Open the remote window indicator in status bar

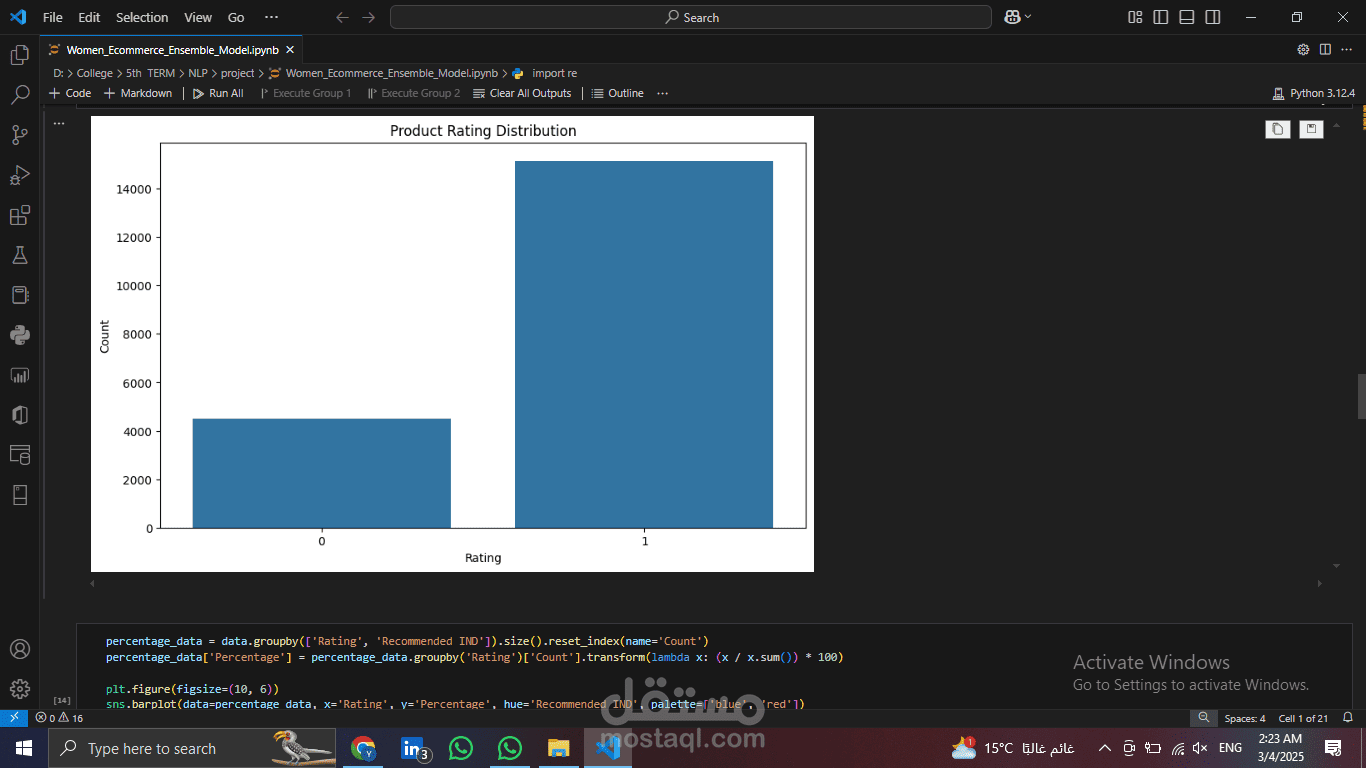(x=14, y=718)
